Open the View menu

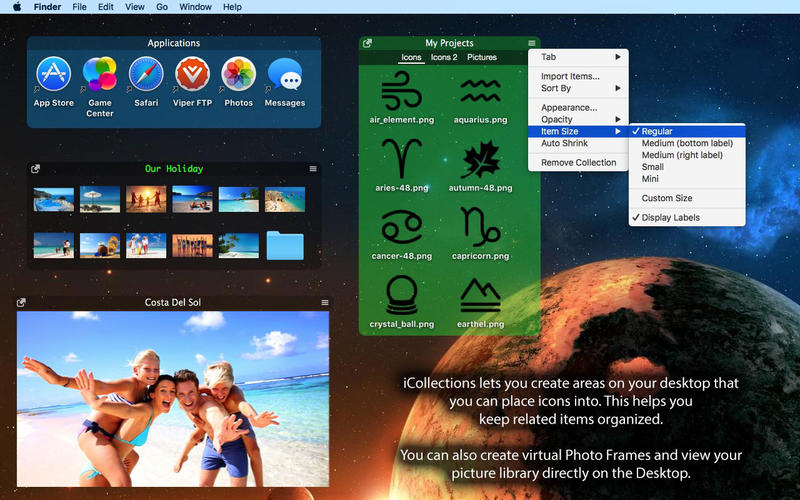135,7
